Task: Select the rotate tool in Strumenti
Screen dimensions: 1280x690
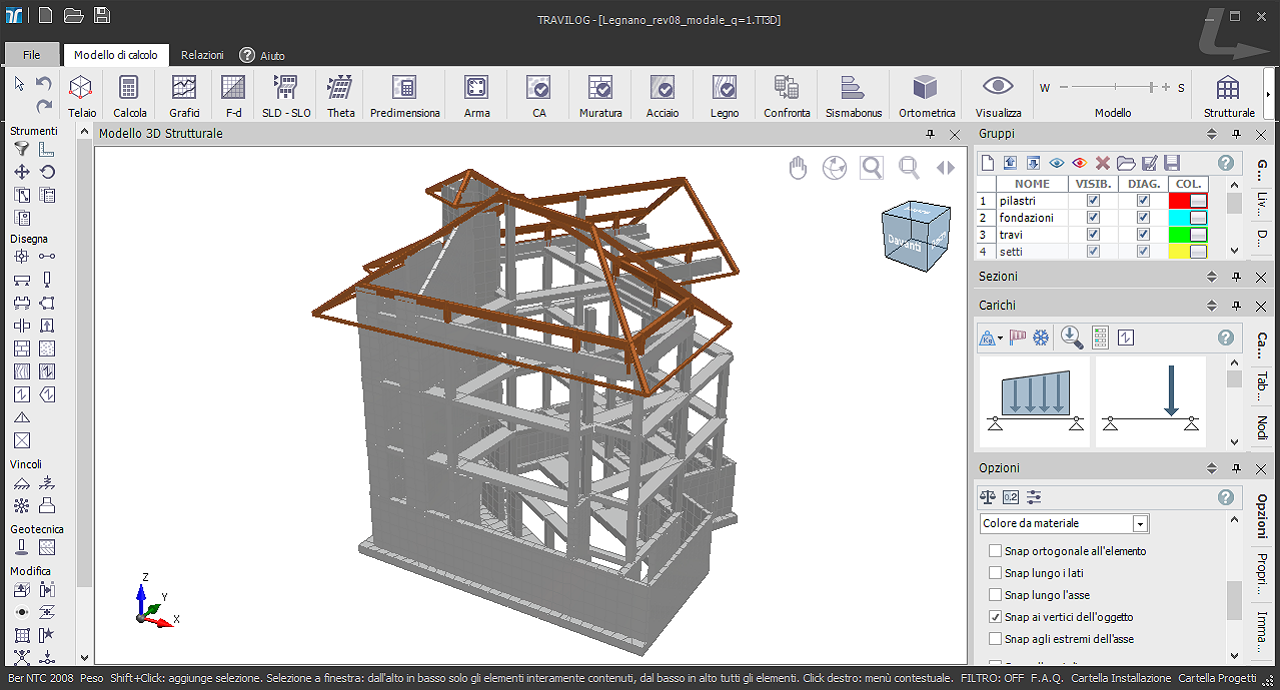Action: pyautogui.click(x=47, y=172)
